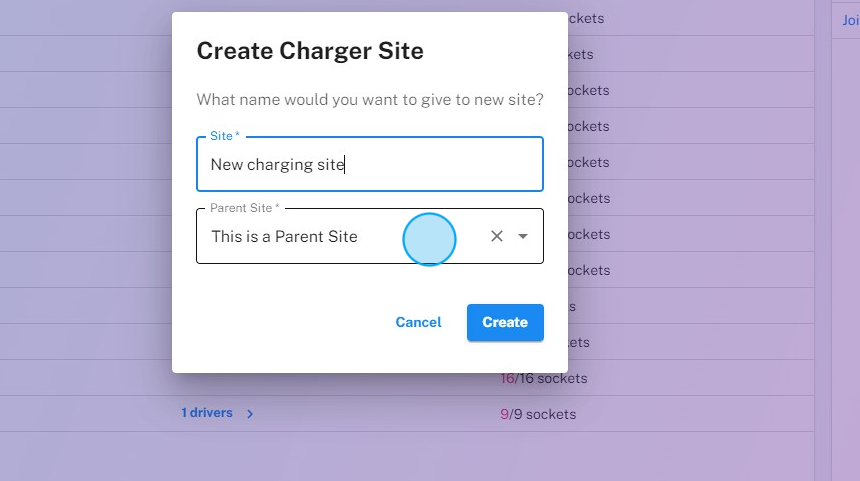
Task: Click the partially visible 'Joi' link
Action: click(850, 19)
